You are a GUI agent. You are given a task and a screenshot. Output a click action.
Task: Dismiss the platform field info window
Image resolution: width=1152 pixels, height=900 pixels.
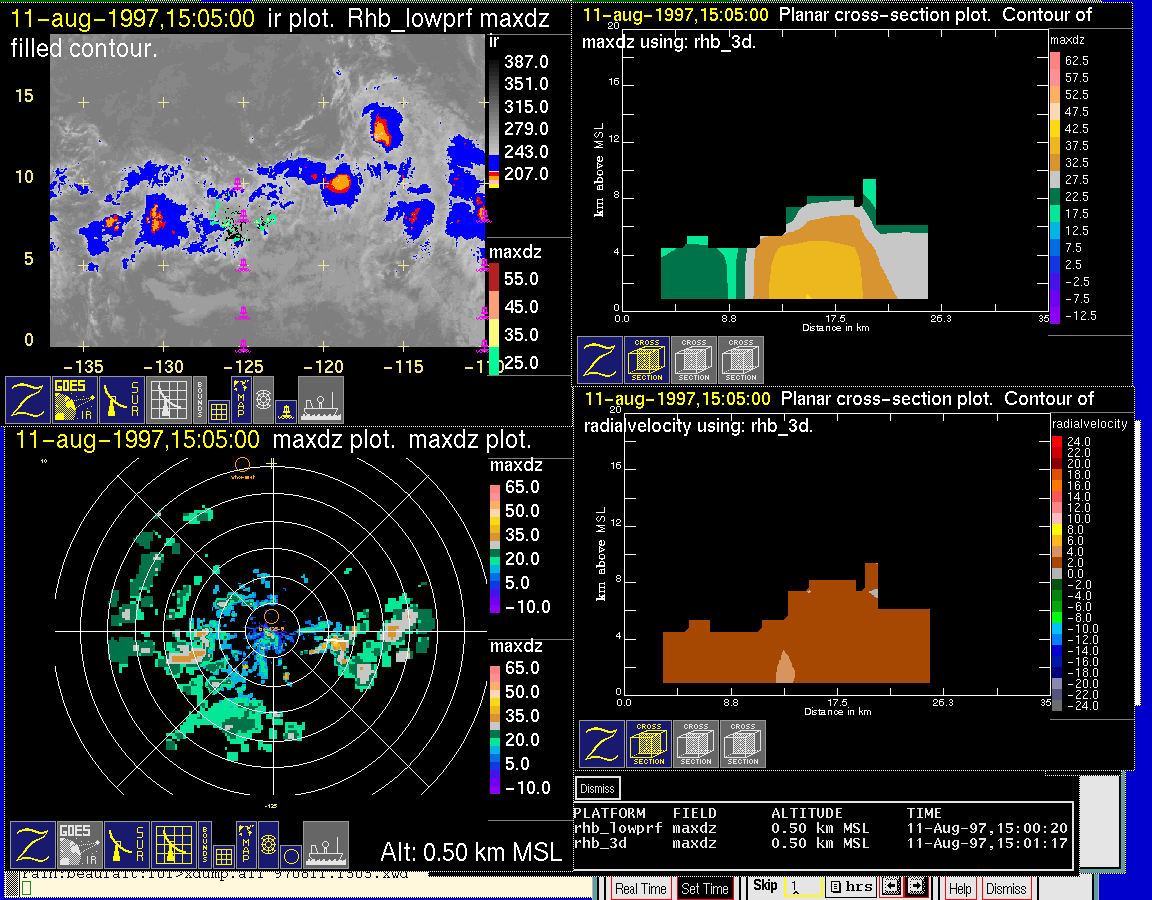(598, 788)
